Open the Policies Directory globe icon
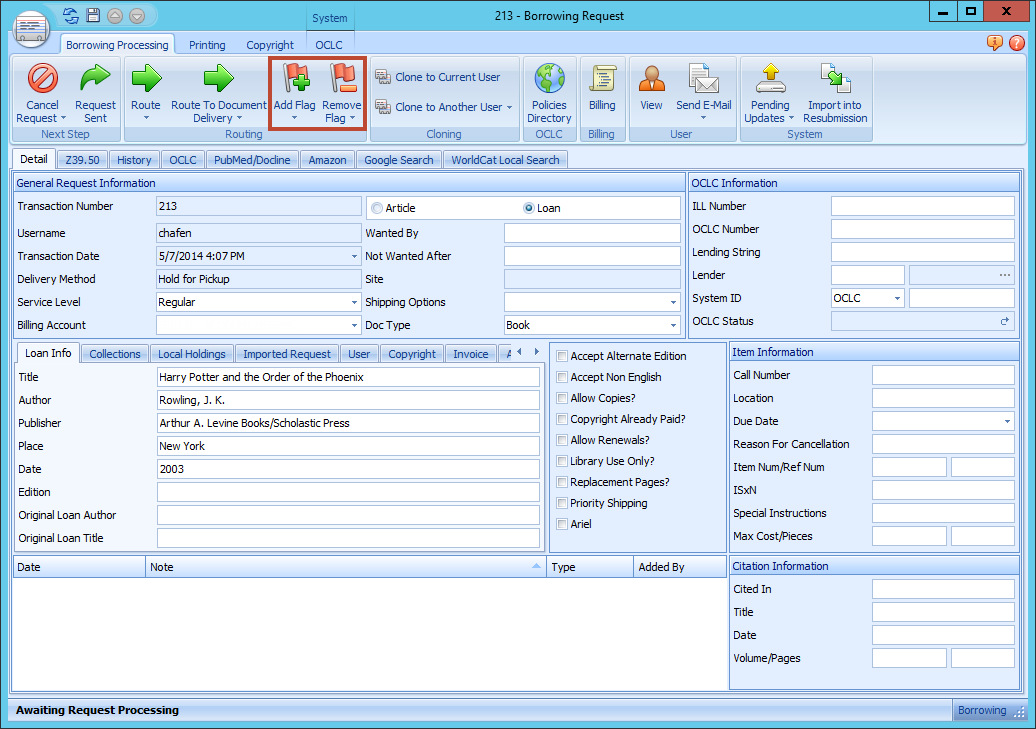The image size is (1036, 729). pyautogui.click(x=549, y=79)
